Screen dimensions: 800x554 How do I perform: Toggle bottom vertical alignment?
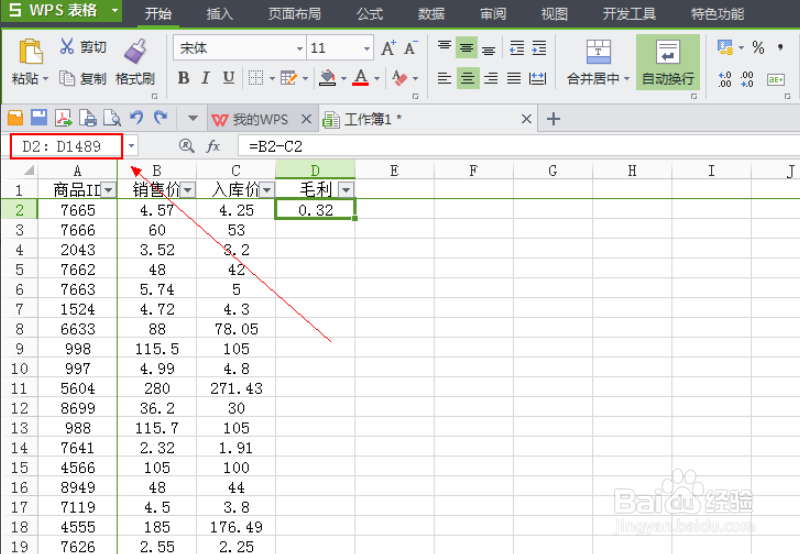(489, 49)
